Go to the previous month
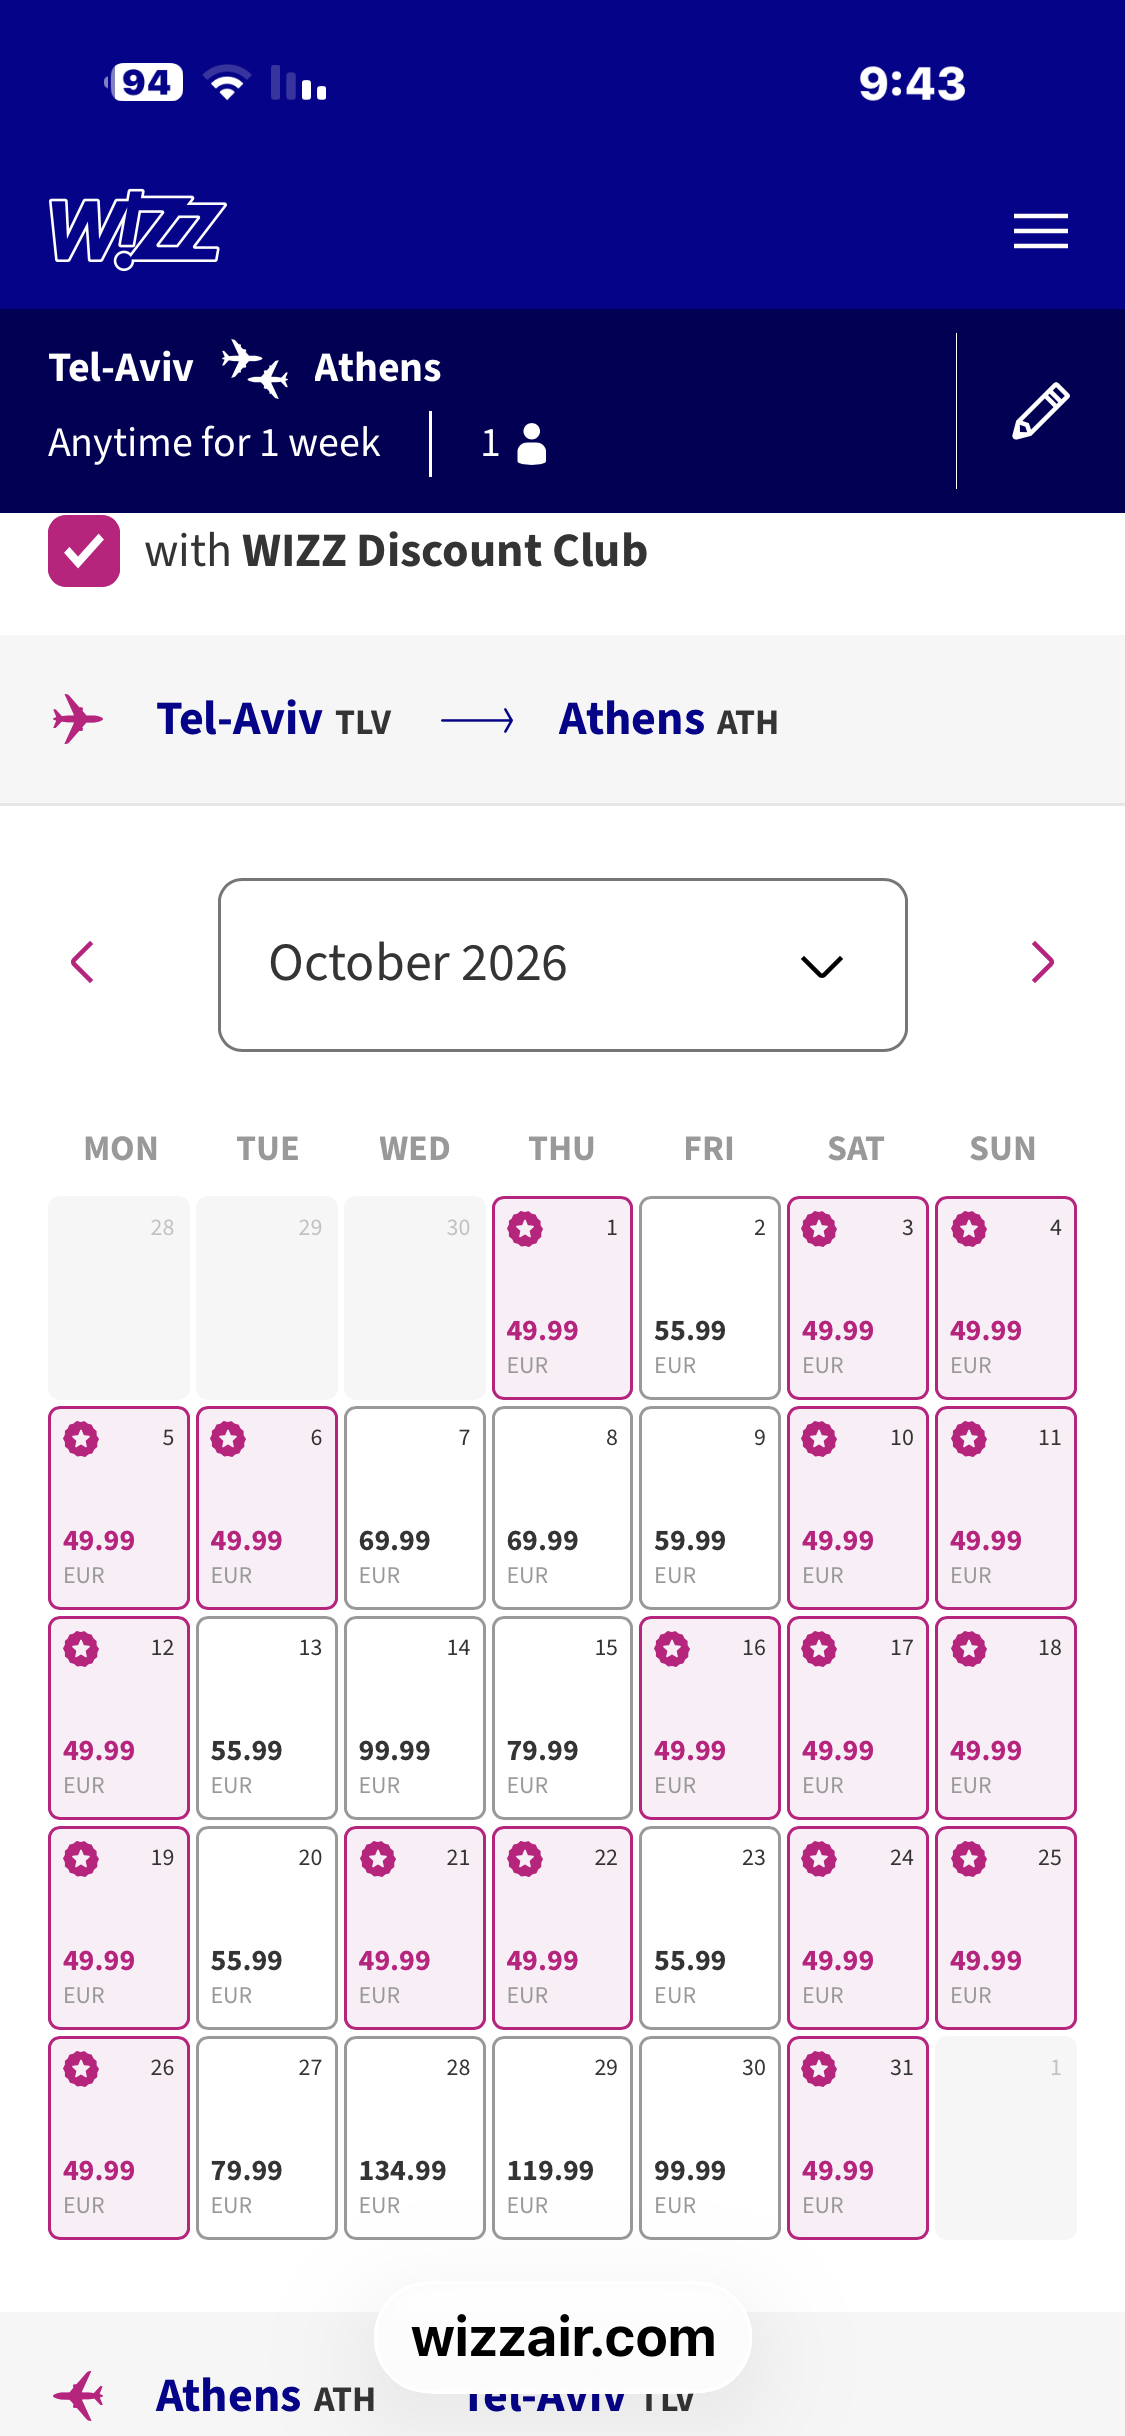Image resolution: width=1125 pixels, height=2436 pixels. (83, 962)
